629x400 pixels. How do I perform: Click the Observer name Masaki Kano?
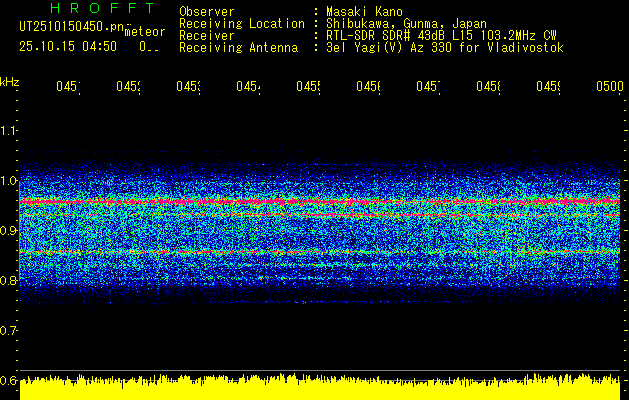(364, 12)
